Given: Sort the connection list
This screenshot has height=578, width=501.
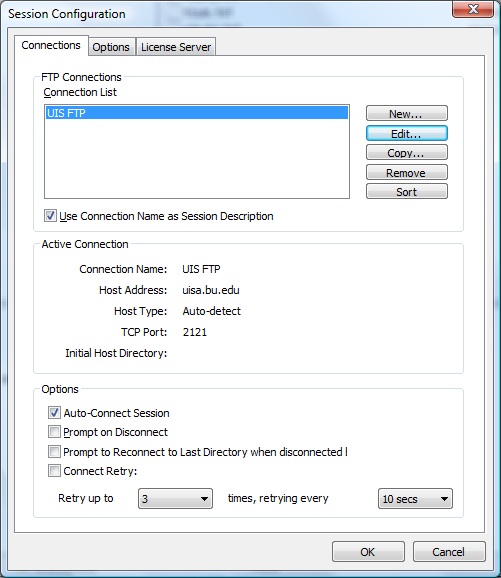Looking at the screenshot, I should pyautogui.click(x=407, y=192).
